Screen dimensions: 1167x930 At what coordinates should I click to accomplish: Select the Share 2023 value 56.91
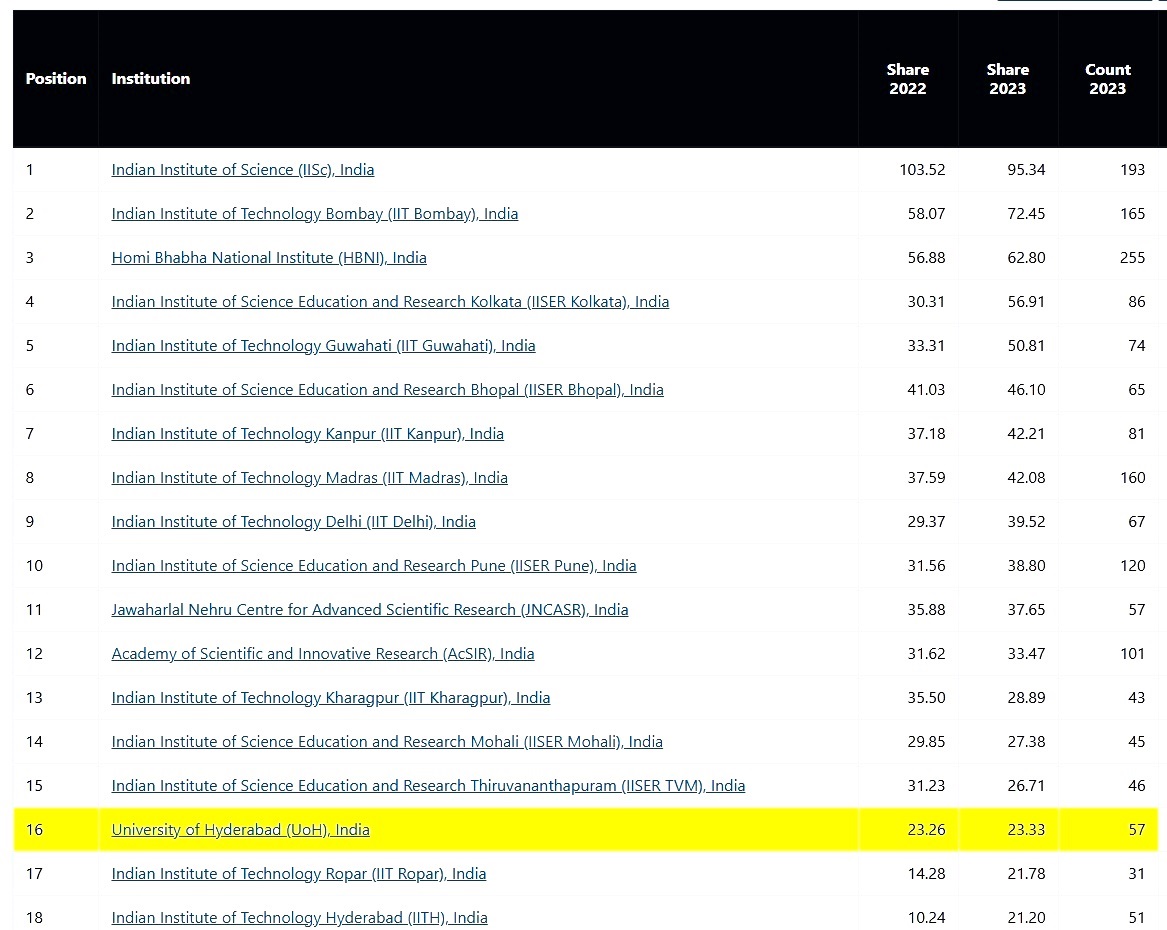coord(1026,301)
